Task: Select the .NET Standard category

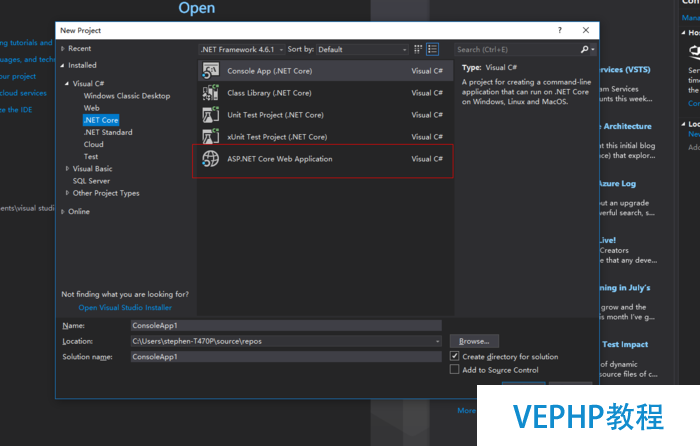Action: coord(108,132)
